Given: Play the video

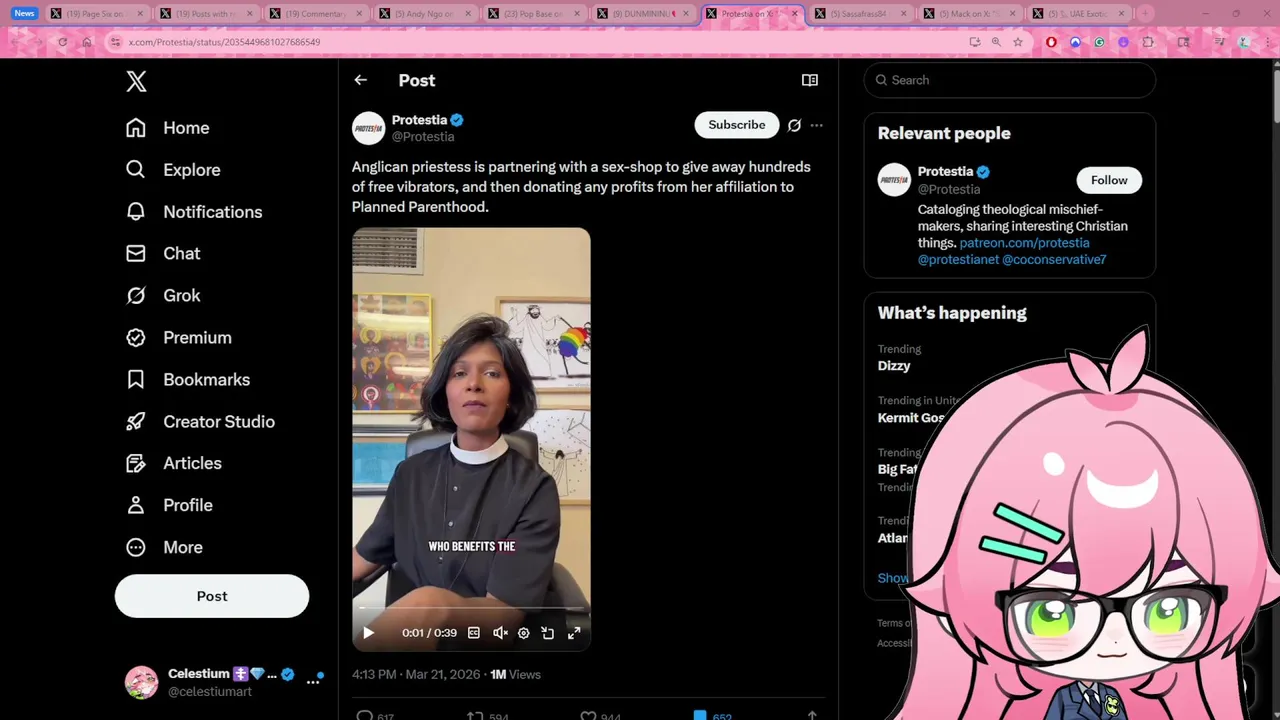Looking at the screenshot, I should pos(368,633).
